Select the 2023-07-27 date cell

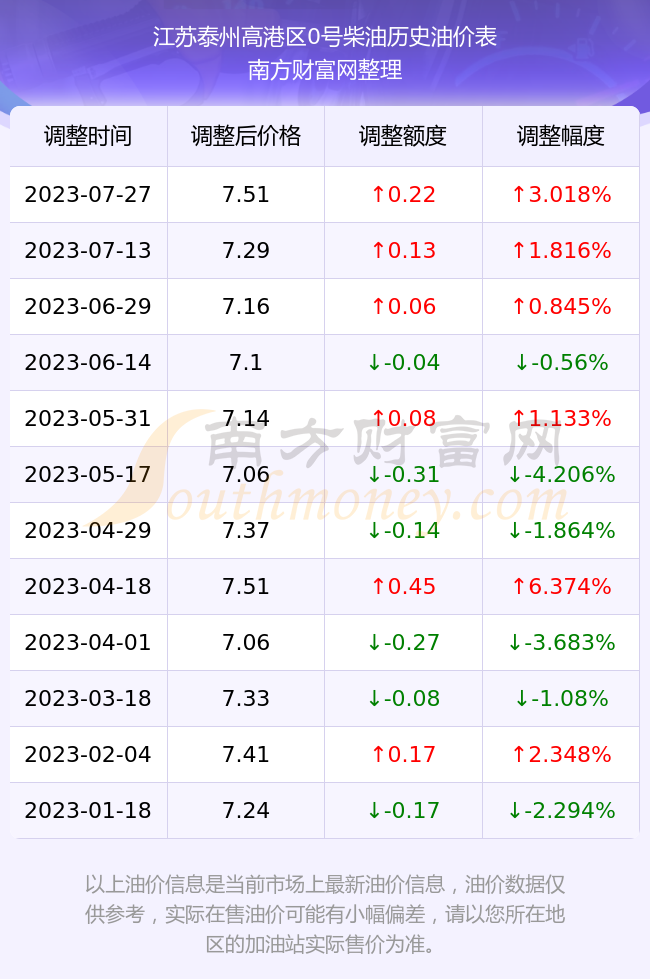(x=88, y=194)
